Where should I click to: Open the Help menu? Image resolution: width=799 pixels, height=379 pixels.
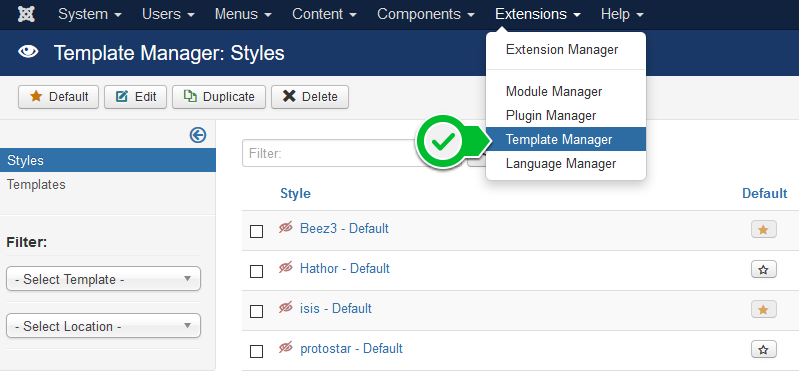[622, 14]
